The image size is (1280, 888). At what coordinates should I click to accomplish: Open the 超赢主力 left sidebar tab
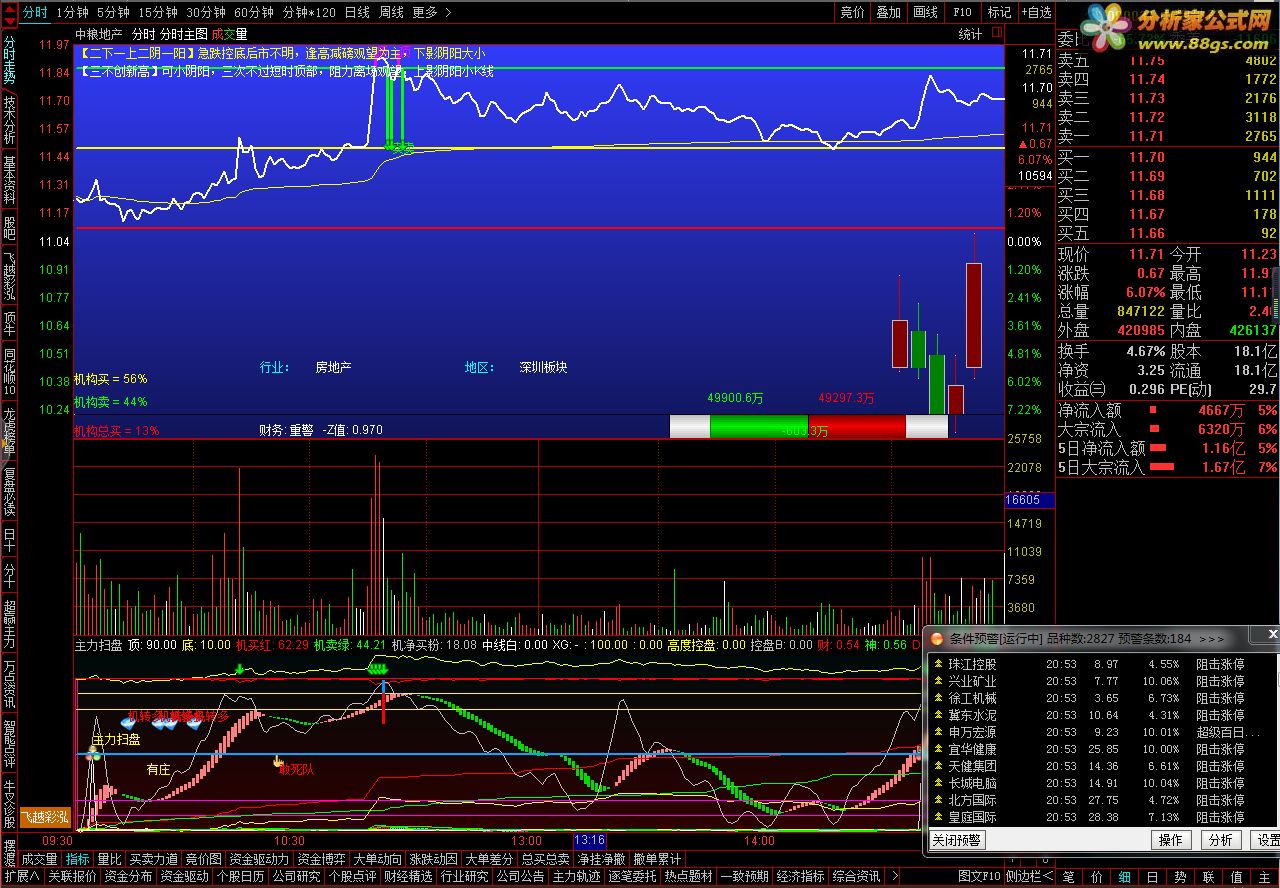(x=9, y=622)
